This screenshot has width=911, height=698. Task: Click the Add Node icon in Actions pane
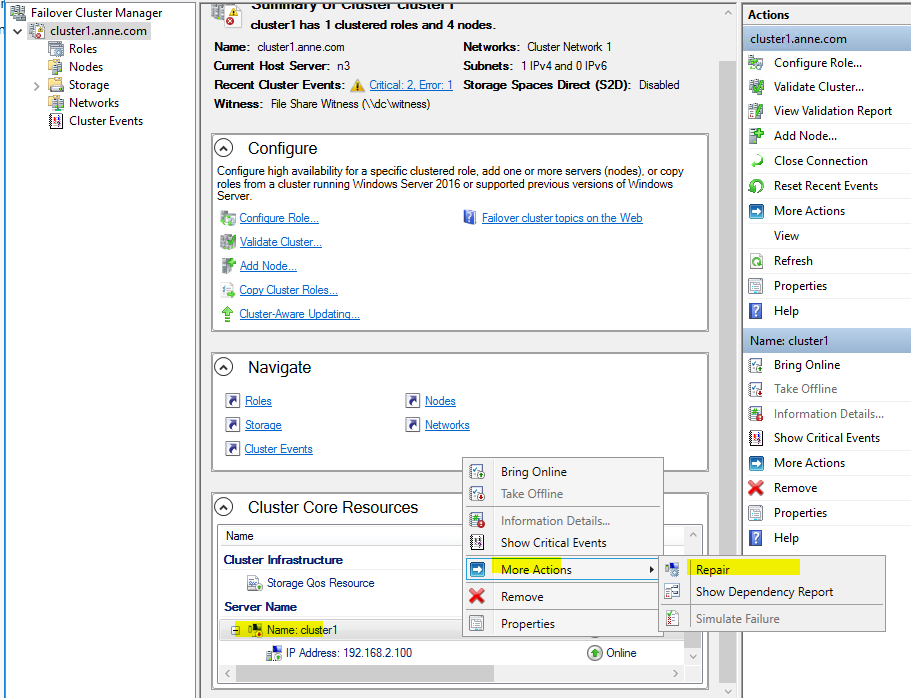pos(756,135)
